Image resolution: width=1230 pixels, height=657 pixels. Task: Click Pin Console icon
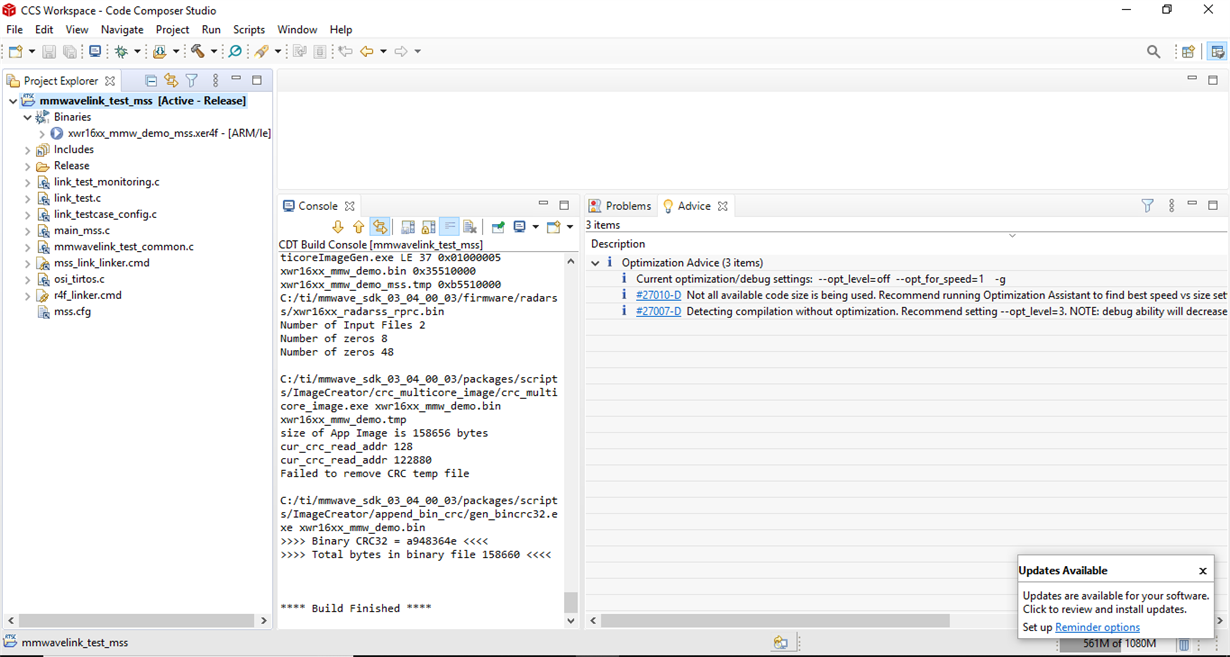[498, 227]
